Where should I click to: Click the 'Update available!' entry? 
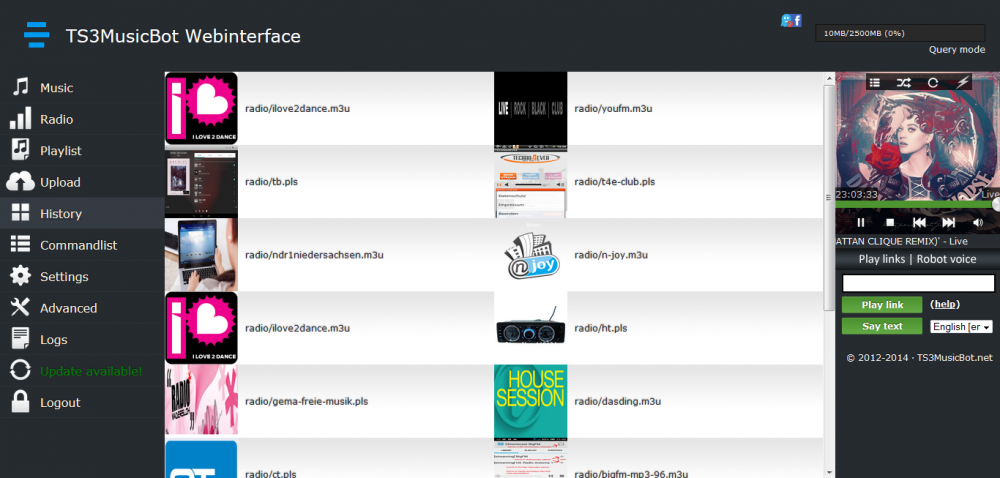click(x=82, y=371)
